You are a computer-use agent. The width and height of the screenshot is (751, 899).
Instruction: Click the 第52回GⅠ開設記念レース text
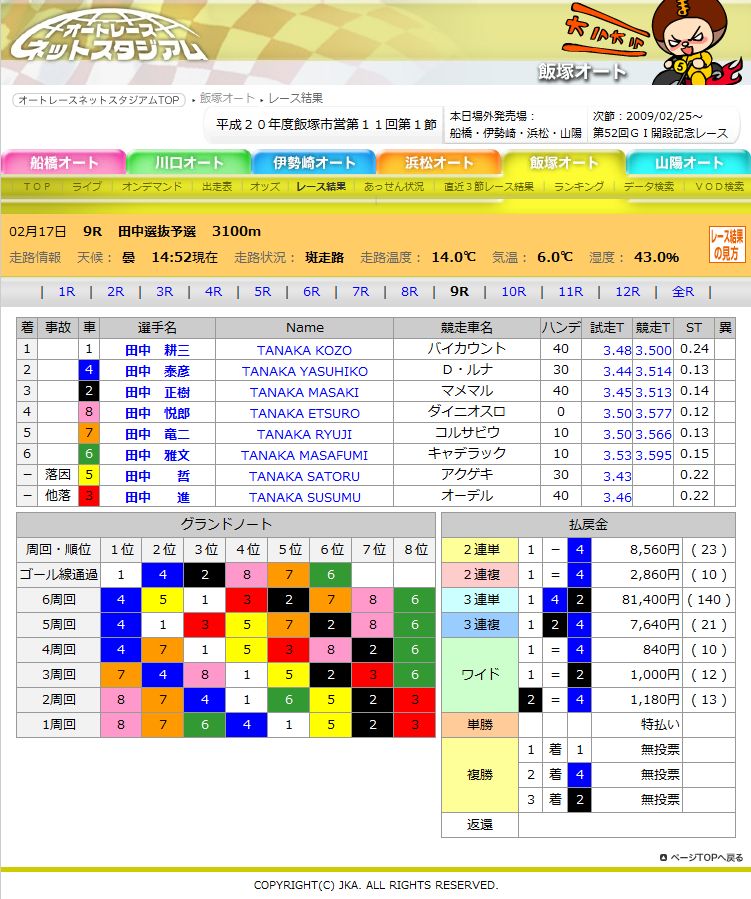660,133
